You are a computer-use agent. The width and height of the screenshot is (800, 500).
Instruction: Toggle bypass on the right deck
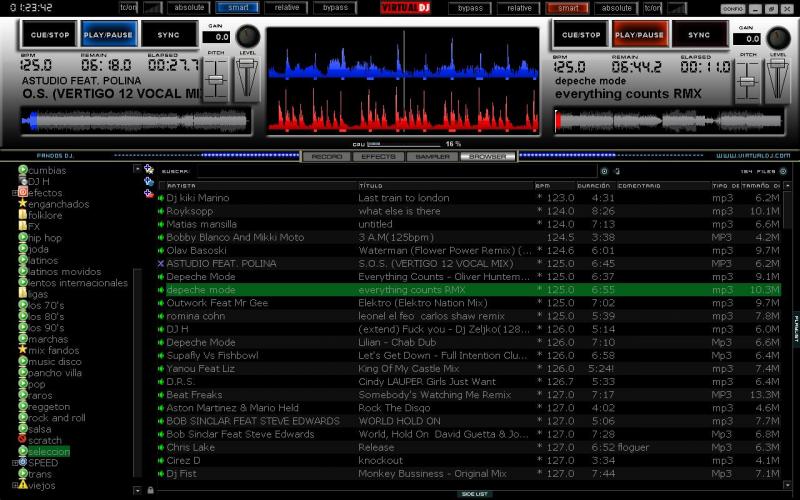click(470, 8)
